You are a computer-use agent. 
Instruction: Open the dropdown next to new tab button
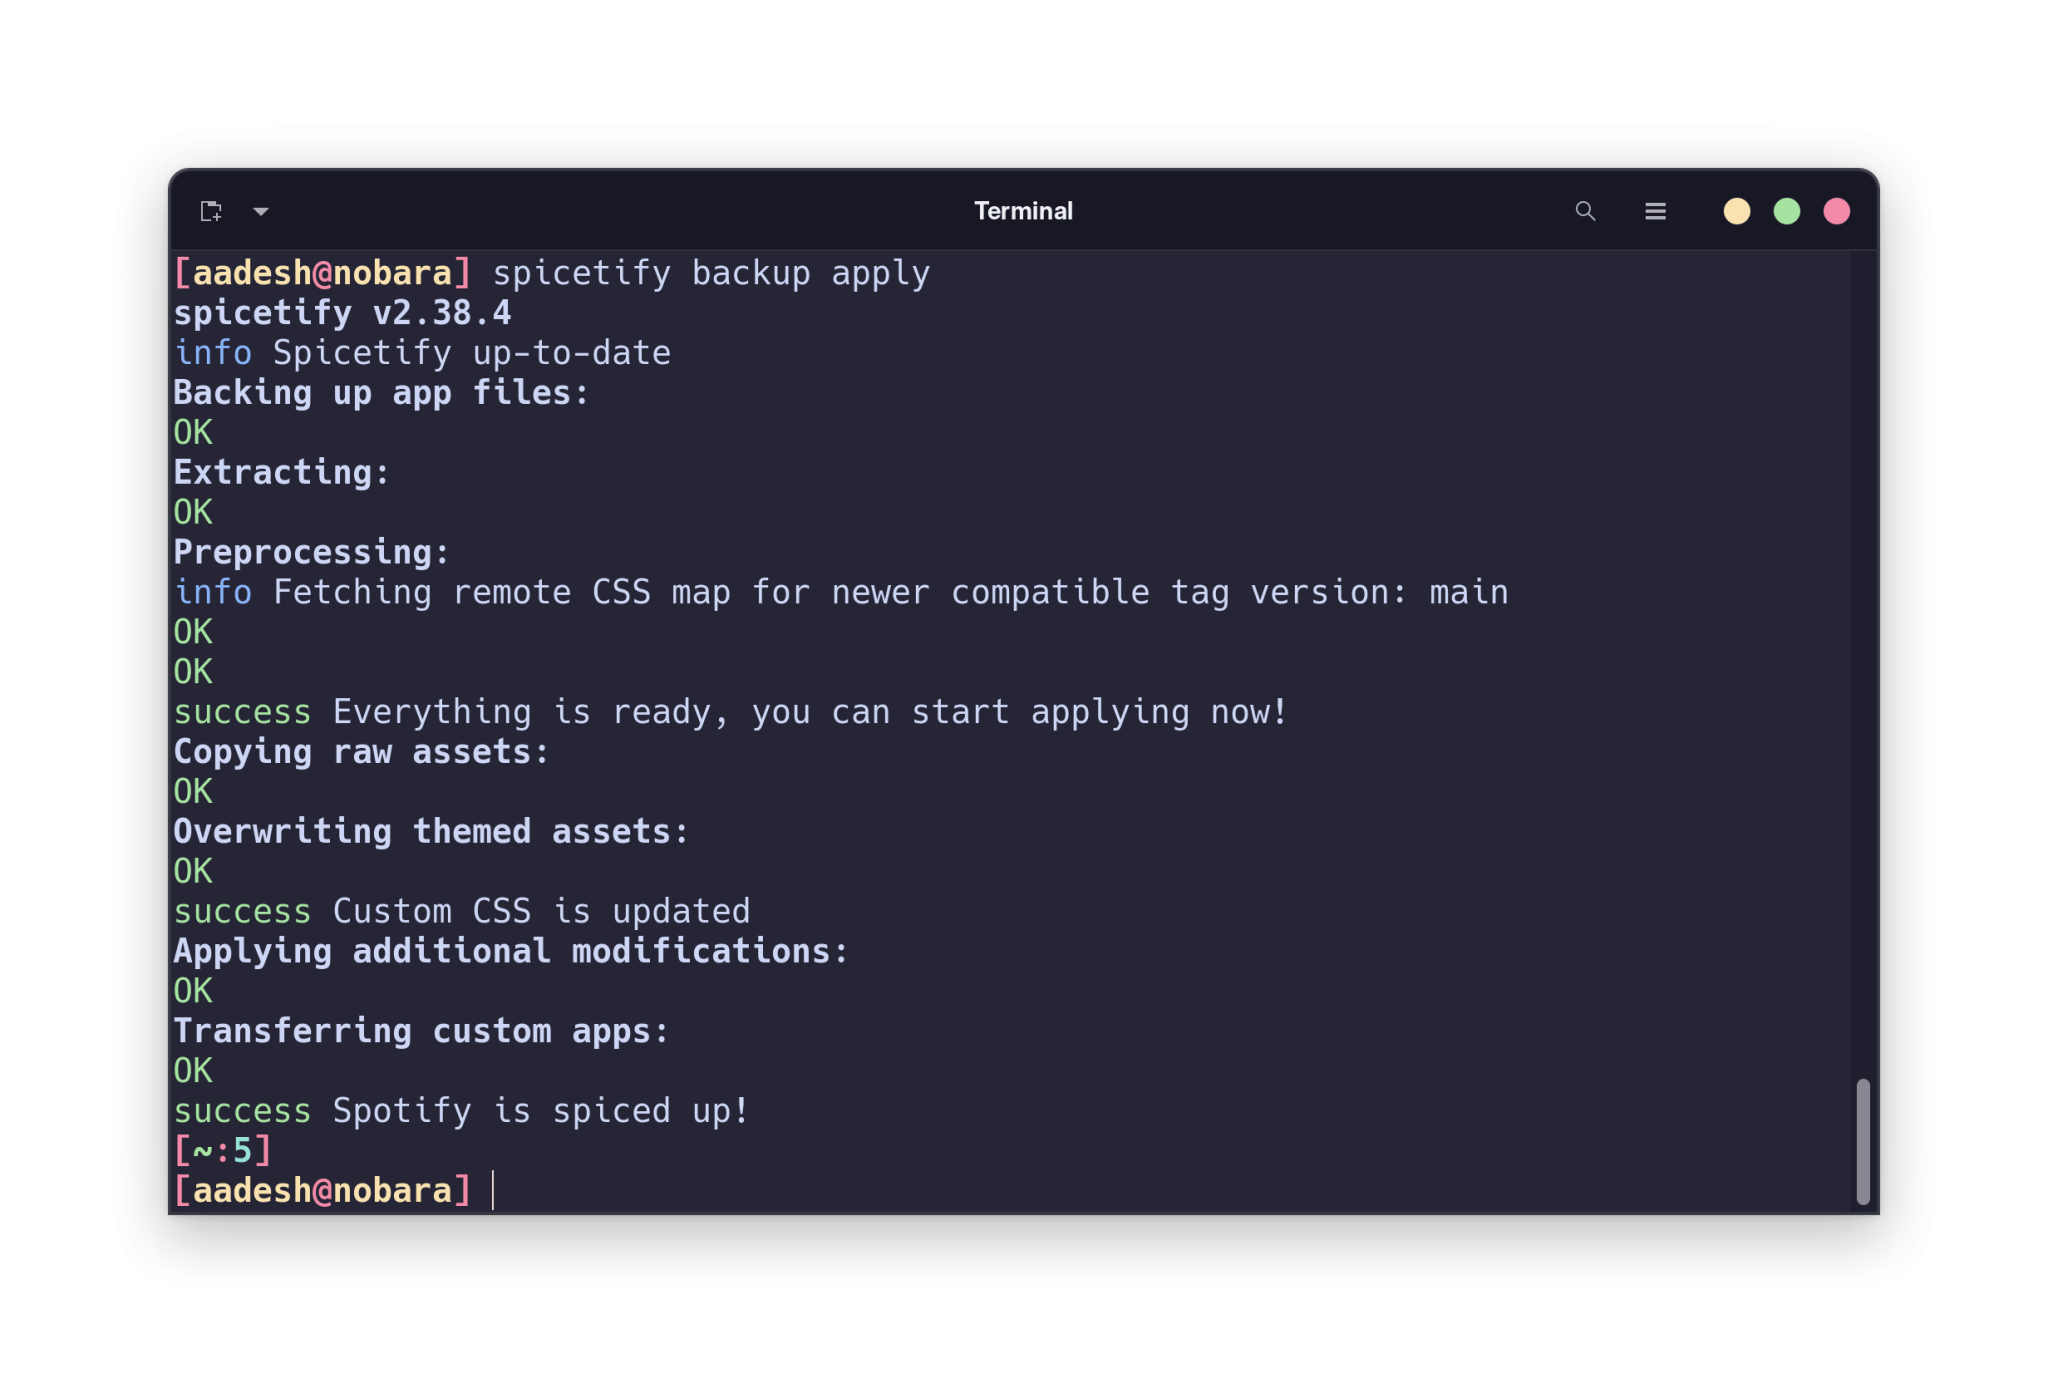click(262, 211)
